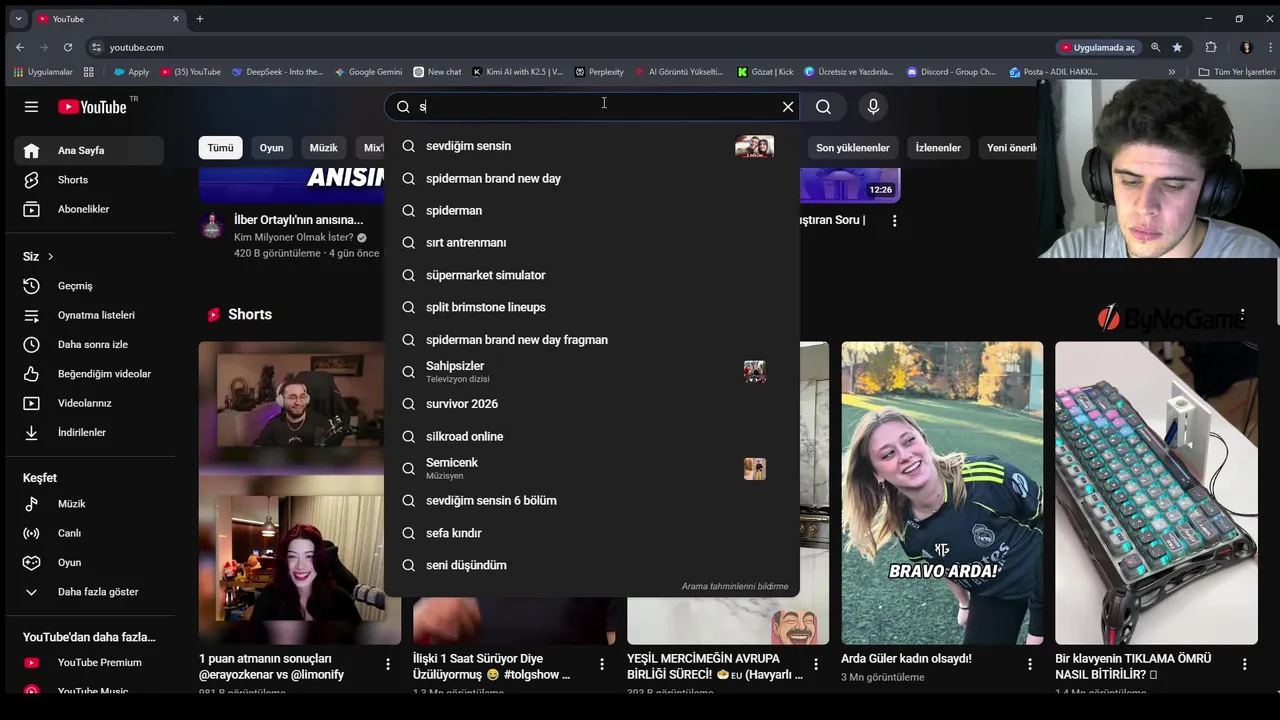The image size is (1280, 720).
Task: Open Canlı under Keşfet
Action: [89, 533]
